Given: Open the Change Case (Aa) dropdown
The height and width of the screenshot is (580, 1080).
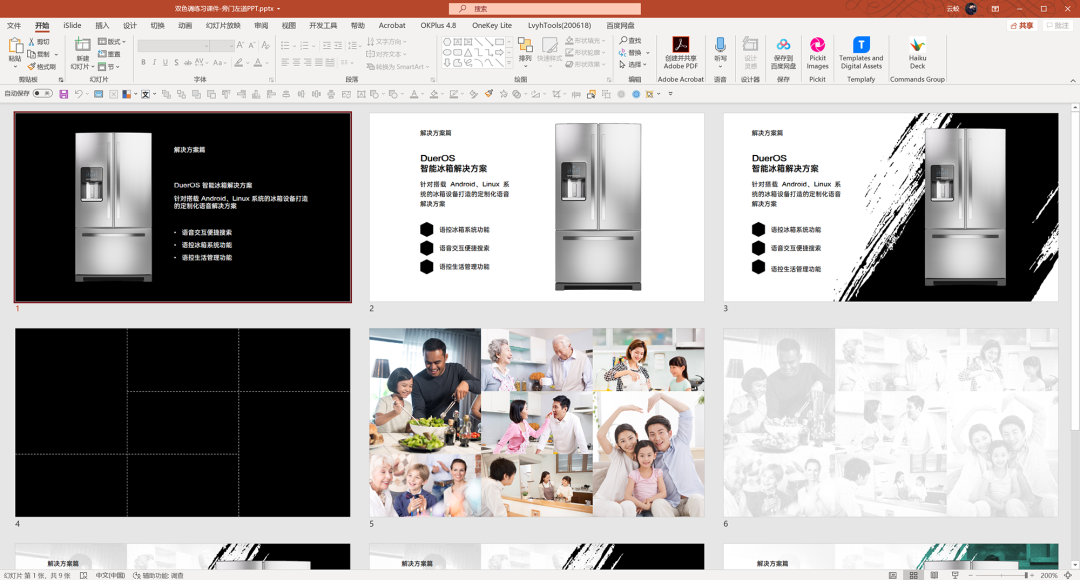Looking at the screenshot, I should click(219, 63).
